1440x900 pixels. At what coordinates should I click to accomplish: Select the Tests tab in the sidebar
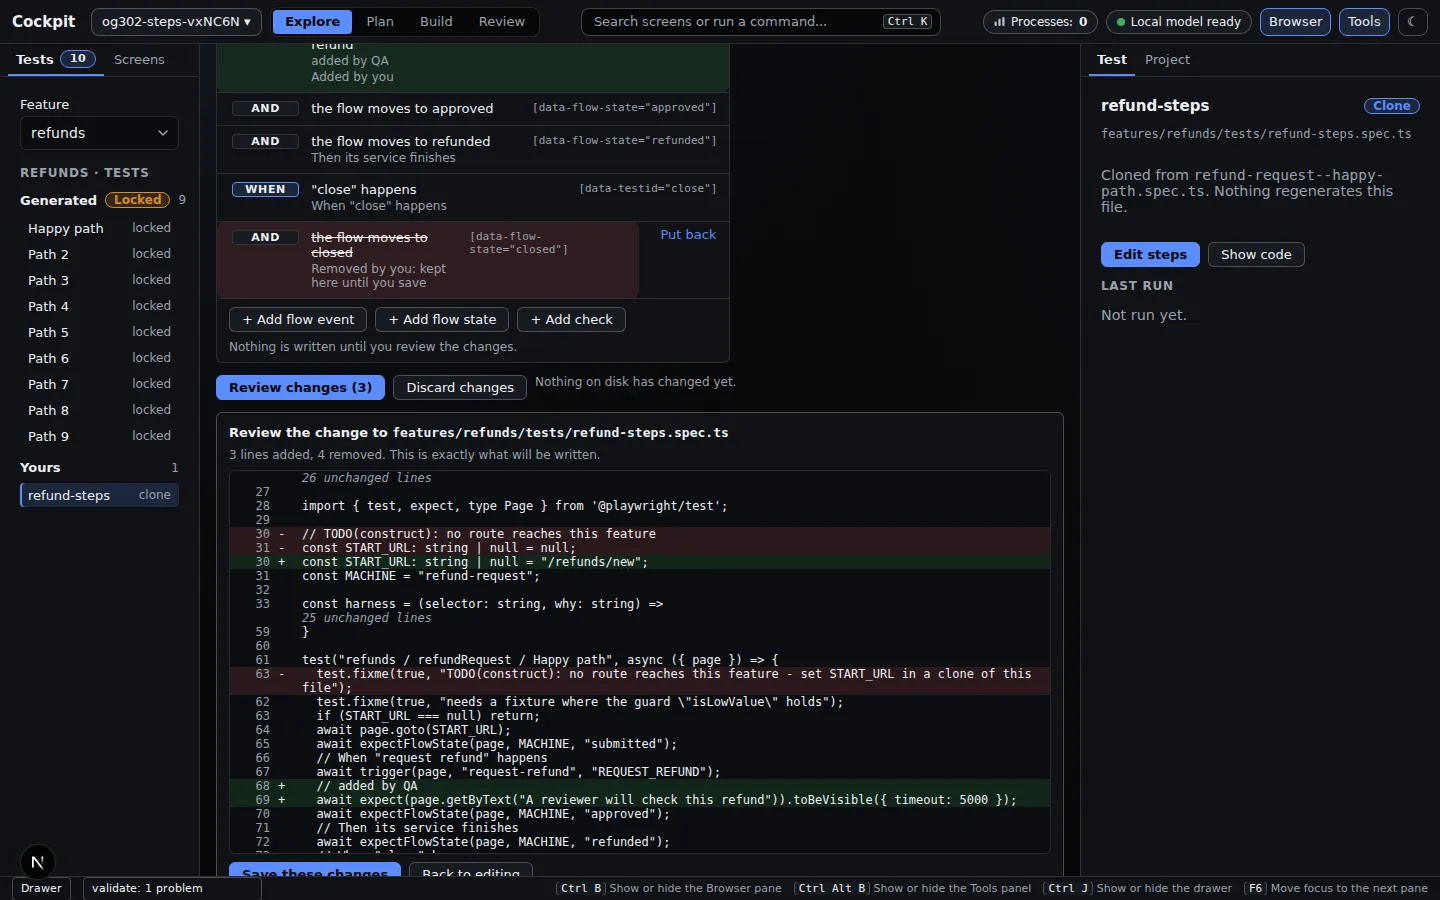[x=55, y=59]
